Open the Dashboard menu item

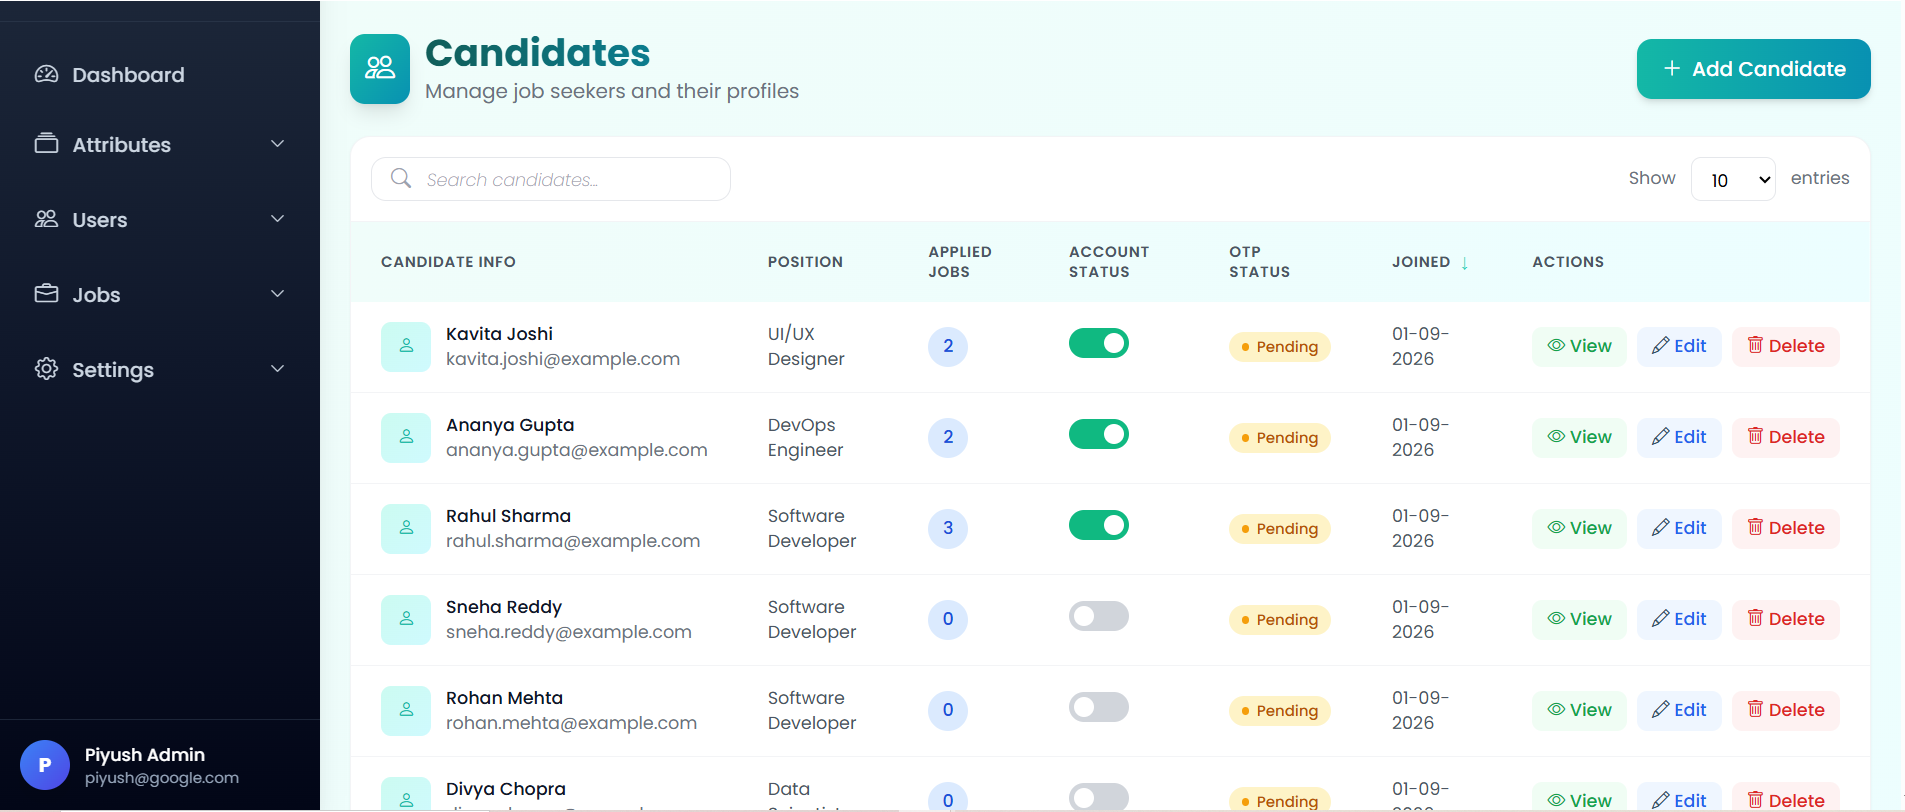click(x=128, y=75)
